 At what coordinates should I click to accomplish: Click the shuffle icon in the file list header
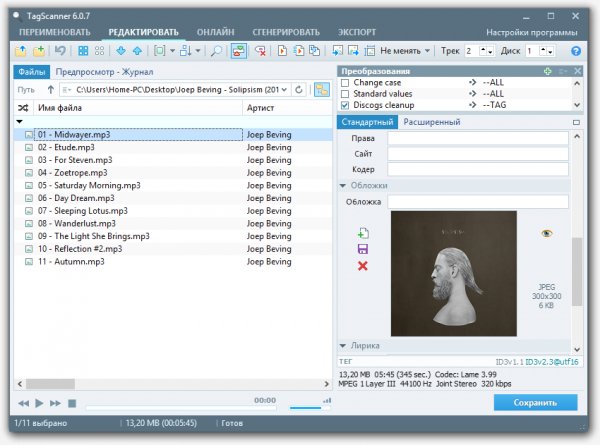[x=23, y=108]
